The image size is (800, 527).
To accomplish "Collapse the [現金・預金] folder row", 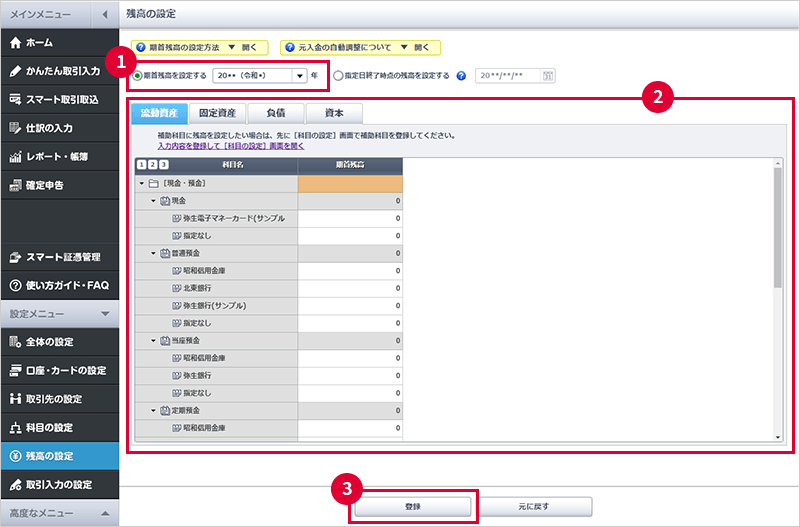I will [x=141, y=183].
